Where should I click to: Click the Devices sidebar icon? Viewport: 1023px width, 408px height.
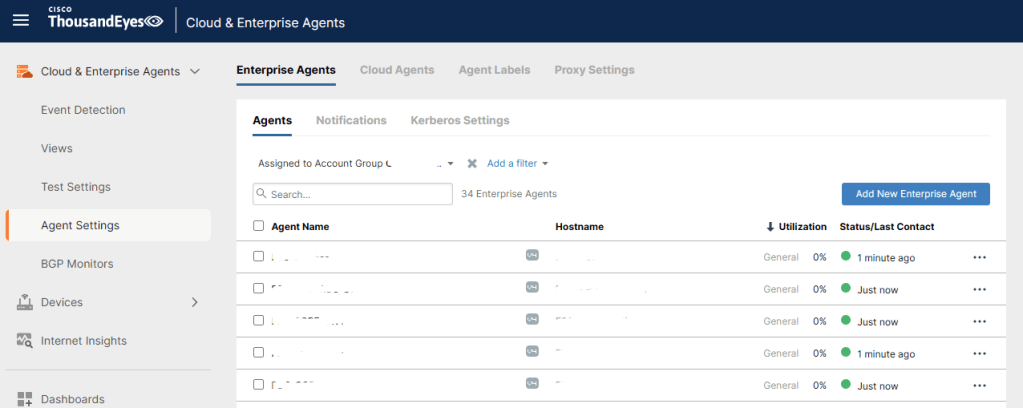[25, 302]
